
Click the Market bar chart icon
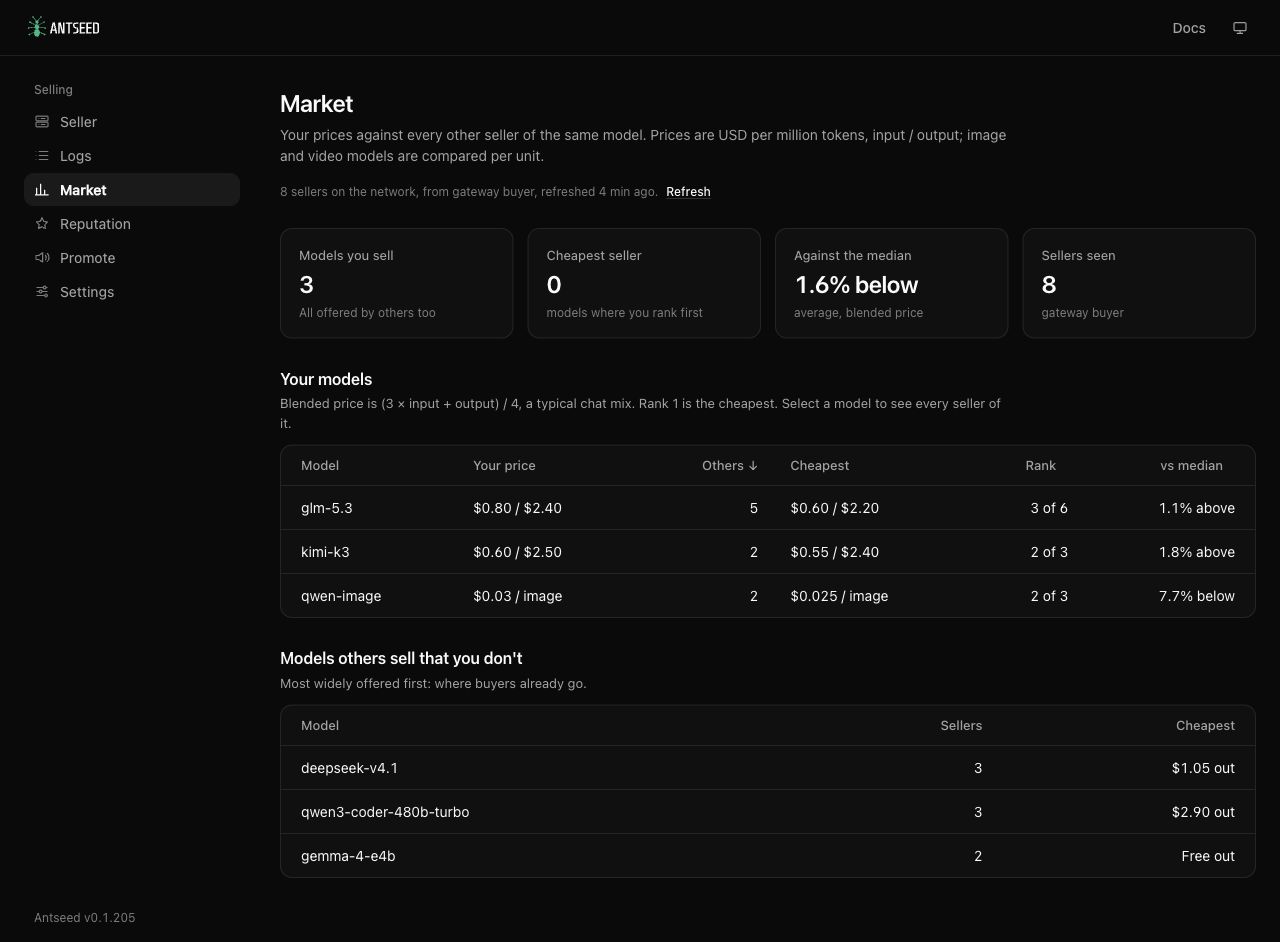pyautogui.click(x=42, y=190)
